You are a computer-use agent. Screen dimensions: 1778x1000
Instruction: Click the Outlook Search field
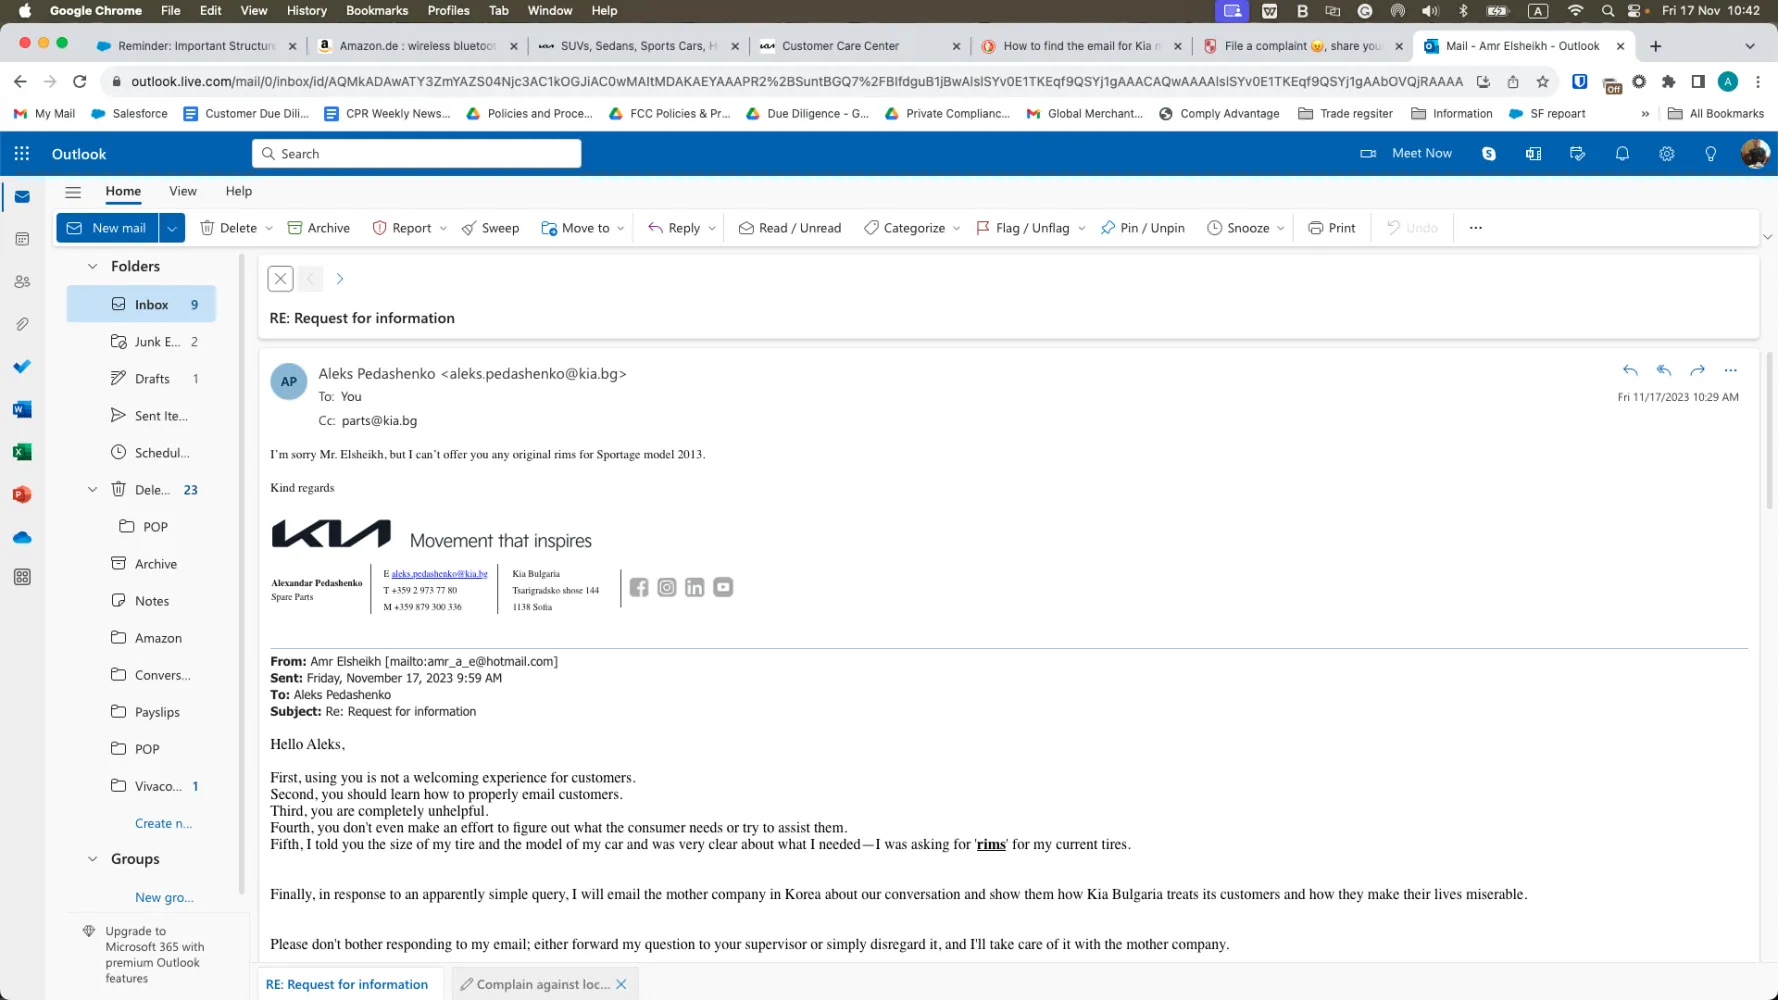point(417,154)
